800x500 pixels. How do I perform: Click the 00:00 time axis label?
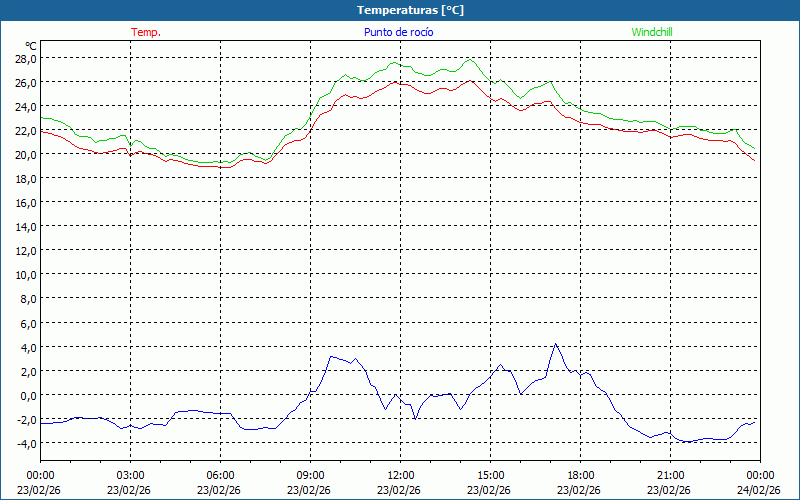click(x=40, y=475)
